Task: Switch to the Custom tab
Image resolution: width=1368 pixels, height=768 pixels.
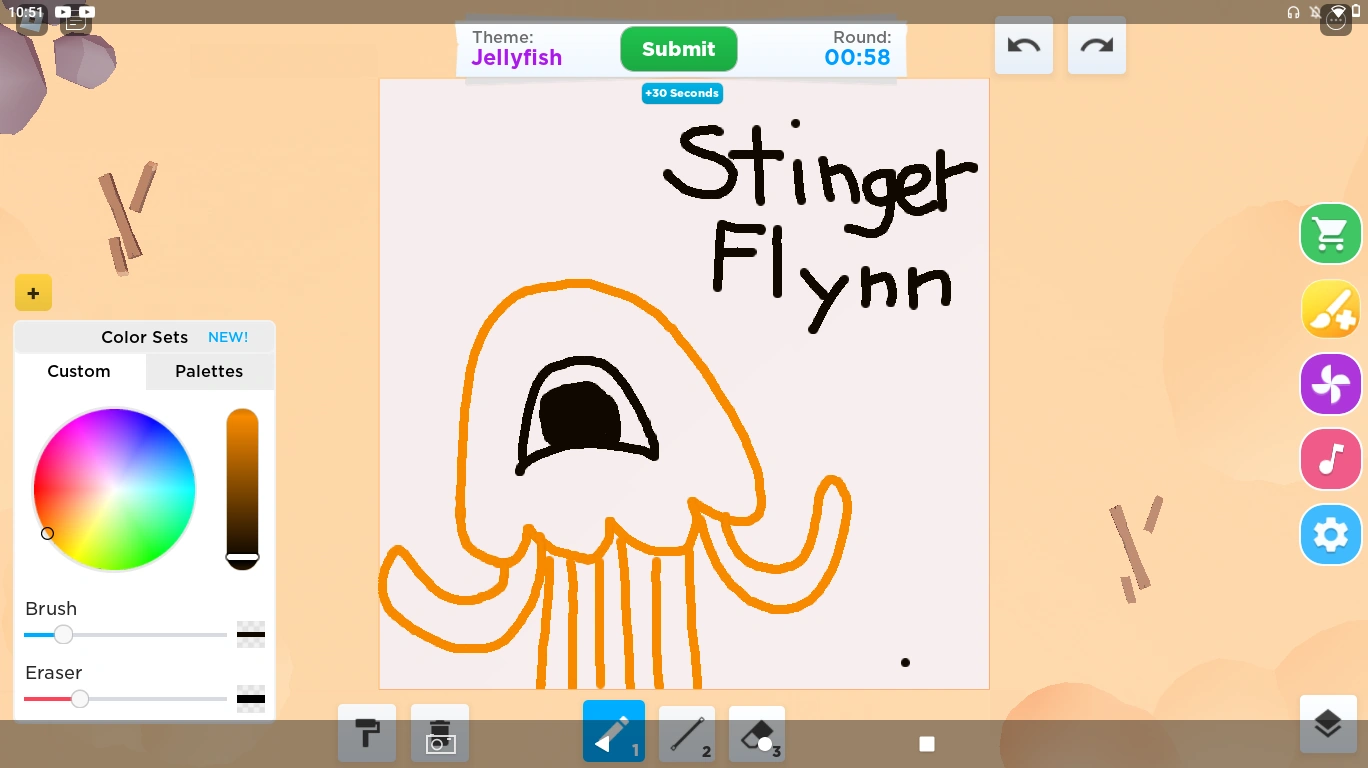Action: [79, 371]
